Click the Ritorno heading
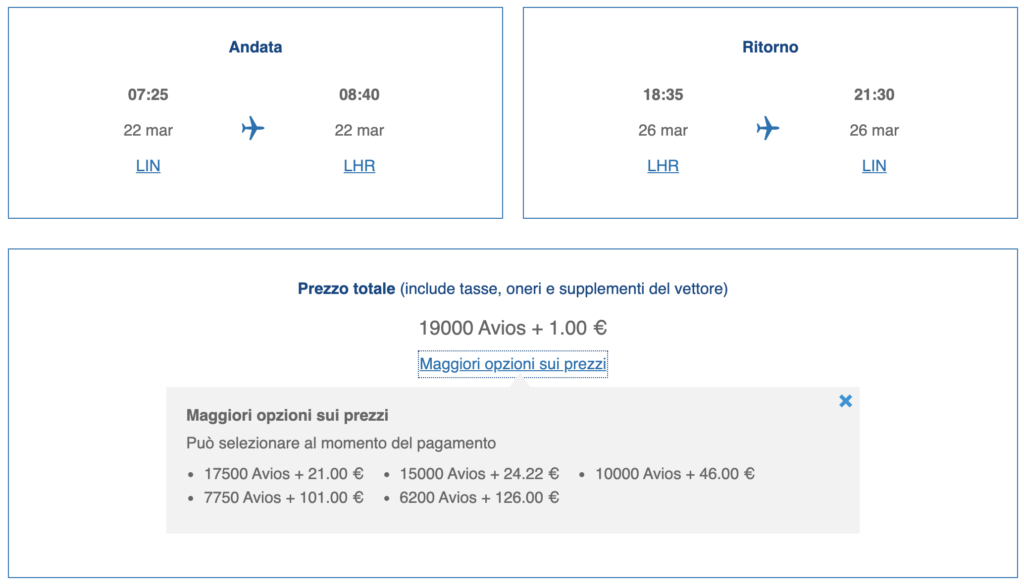This screenshot has width=1024, height=585. [x=770, y=47]
